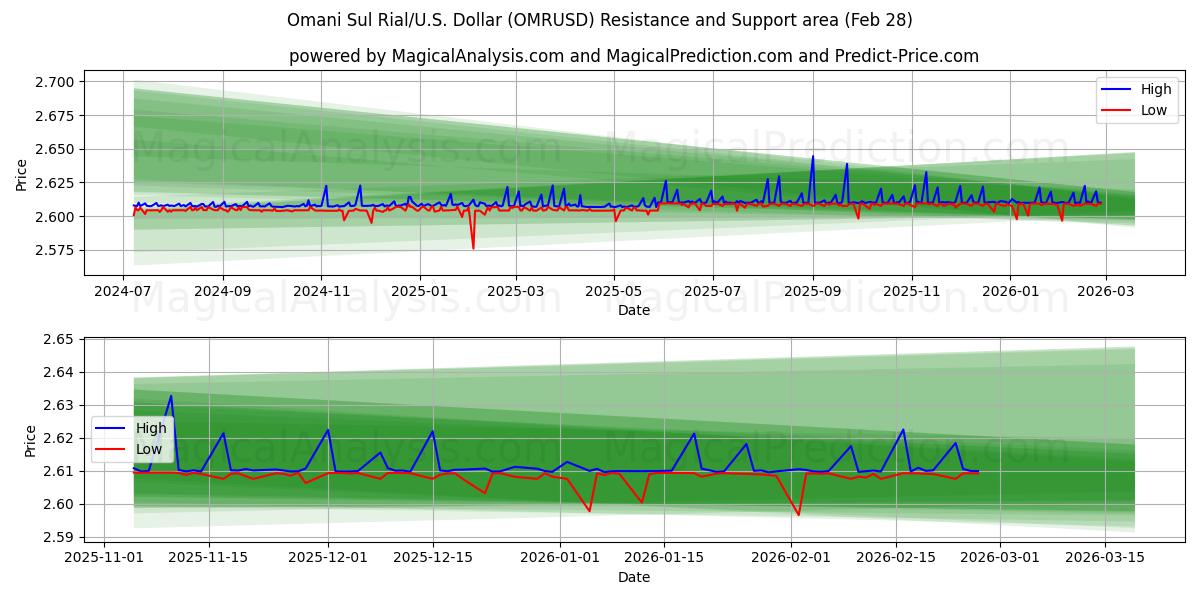Viewport: 1200px width, 600px height.
Task: Click the top chart y-axis value 2.650
Action: [x=56, y=149]
